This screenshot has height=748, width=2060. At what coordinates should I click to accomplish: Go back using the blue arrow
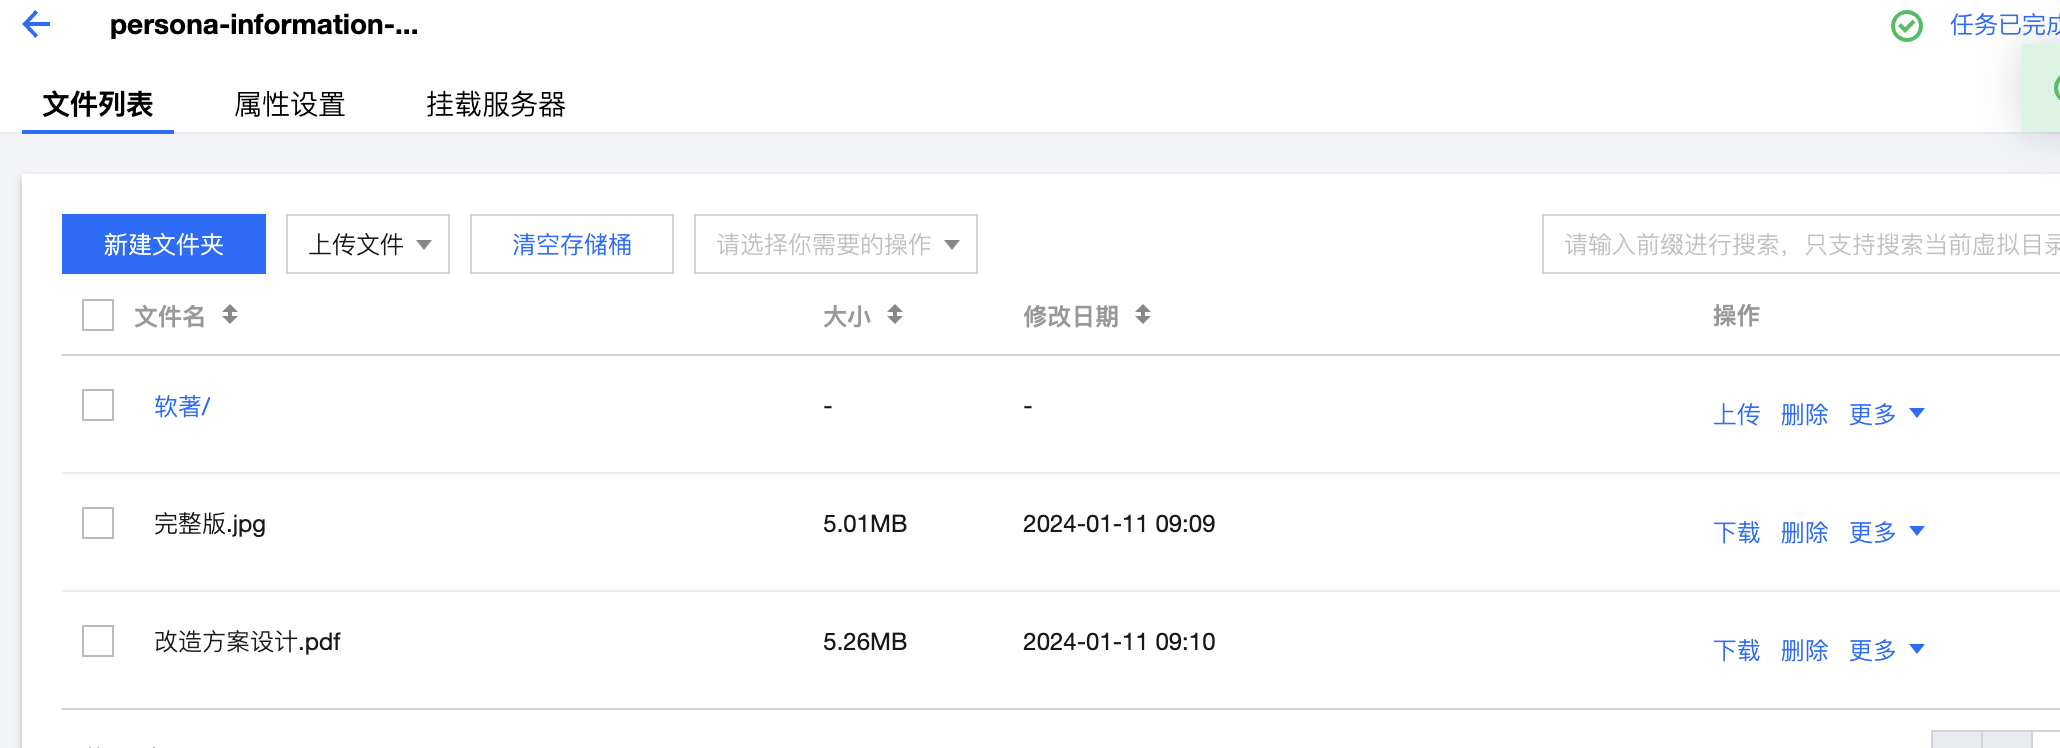tap(36, 24)
